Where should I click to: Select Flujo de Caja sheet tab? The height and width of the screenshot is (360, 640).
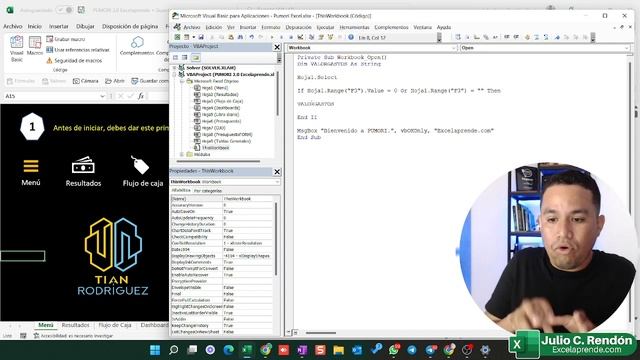coord(115,325)
